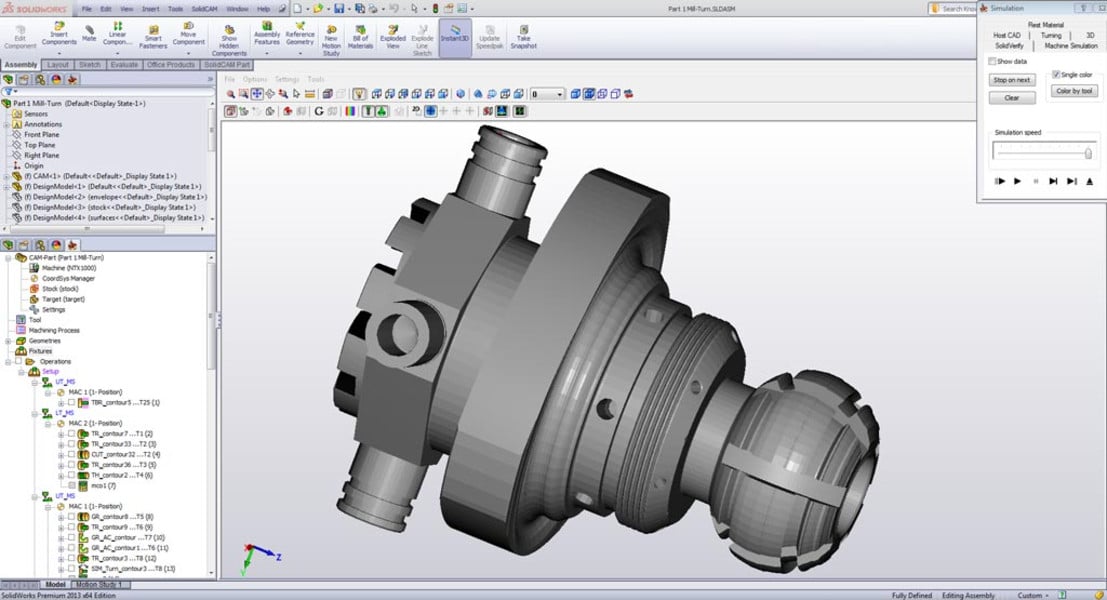The height and width of the screenshot is (600, 1107).
Task: Click the Simulation speed slider handle
Action: click(1088, 153)
